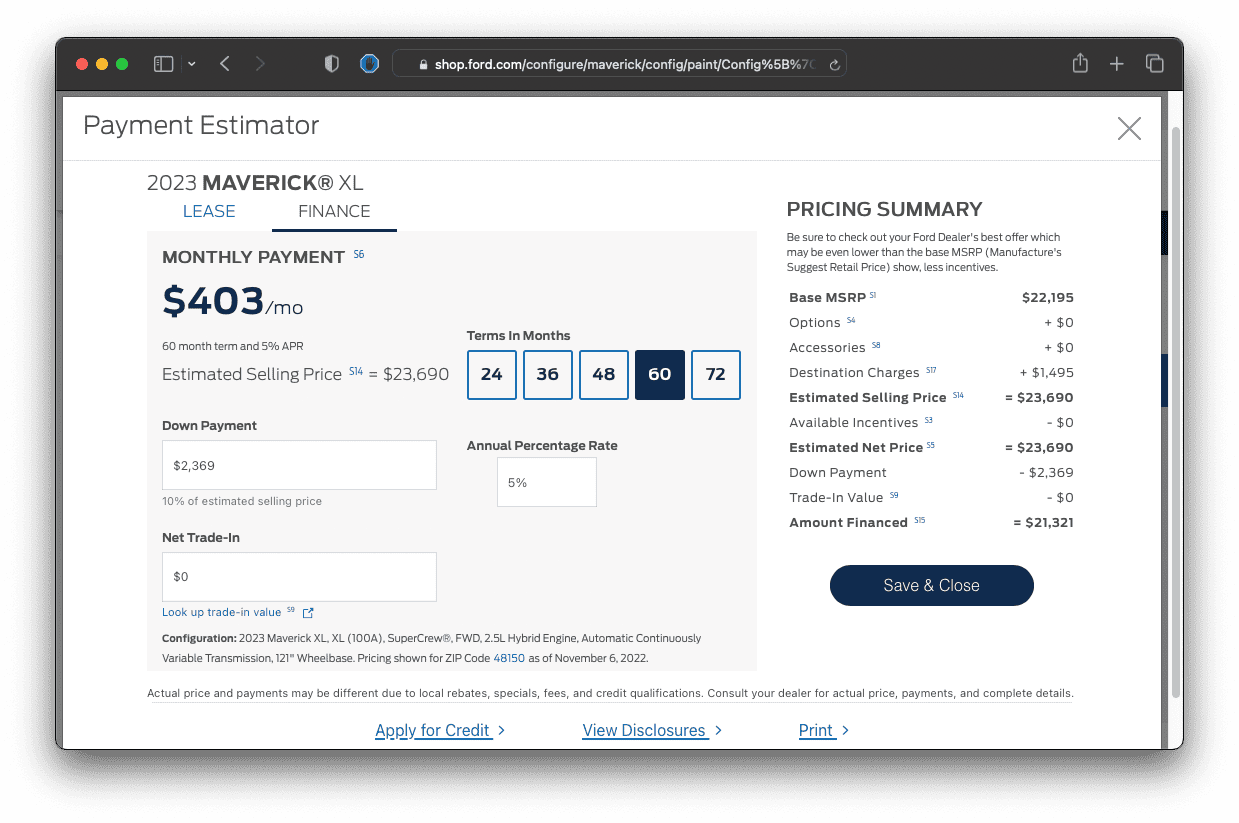Open footnote next to Estimated Net Price
This screenshot has width=1239, height=823.
pos(930,445)
